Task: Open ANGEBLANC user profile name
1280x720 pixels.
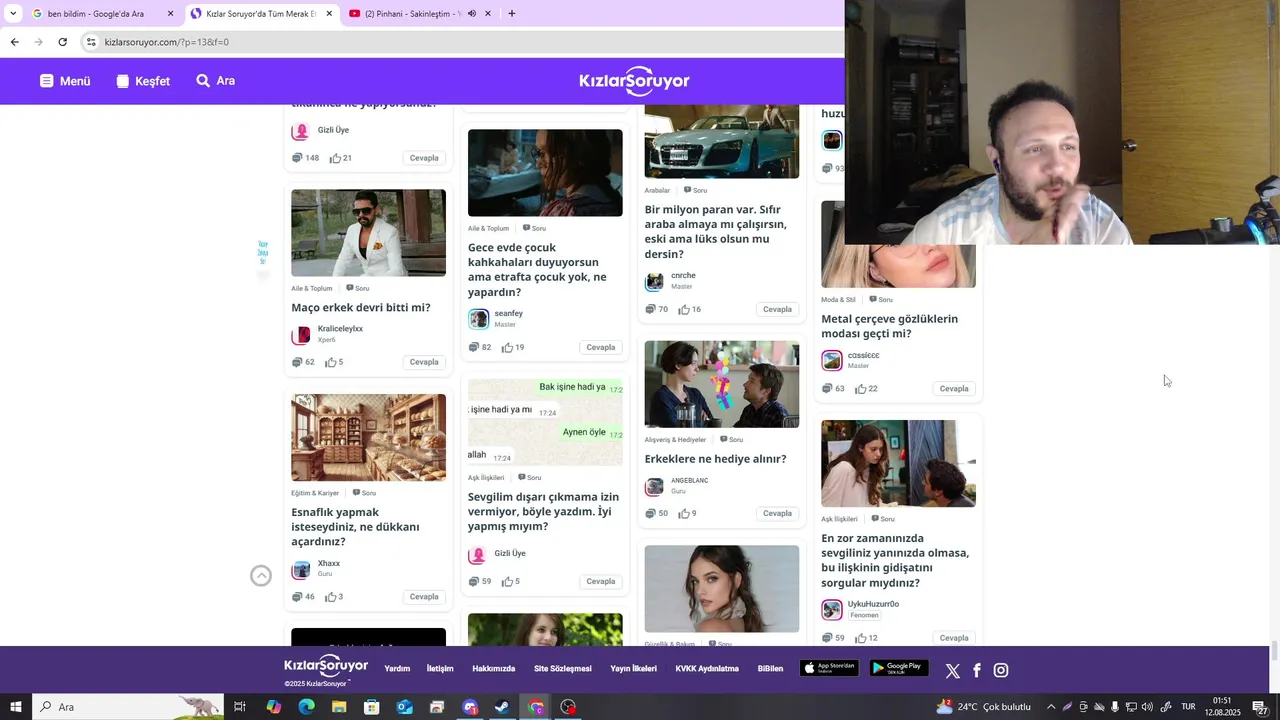Action: click(689, 480)
